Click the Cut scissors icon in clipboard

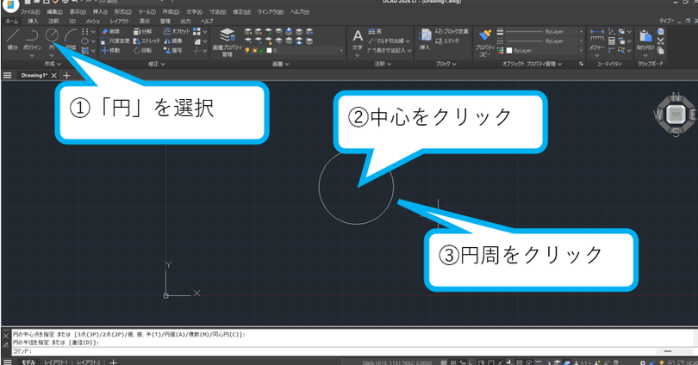click(x=661, y=41)
